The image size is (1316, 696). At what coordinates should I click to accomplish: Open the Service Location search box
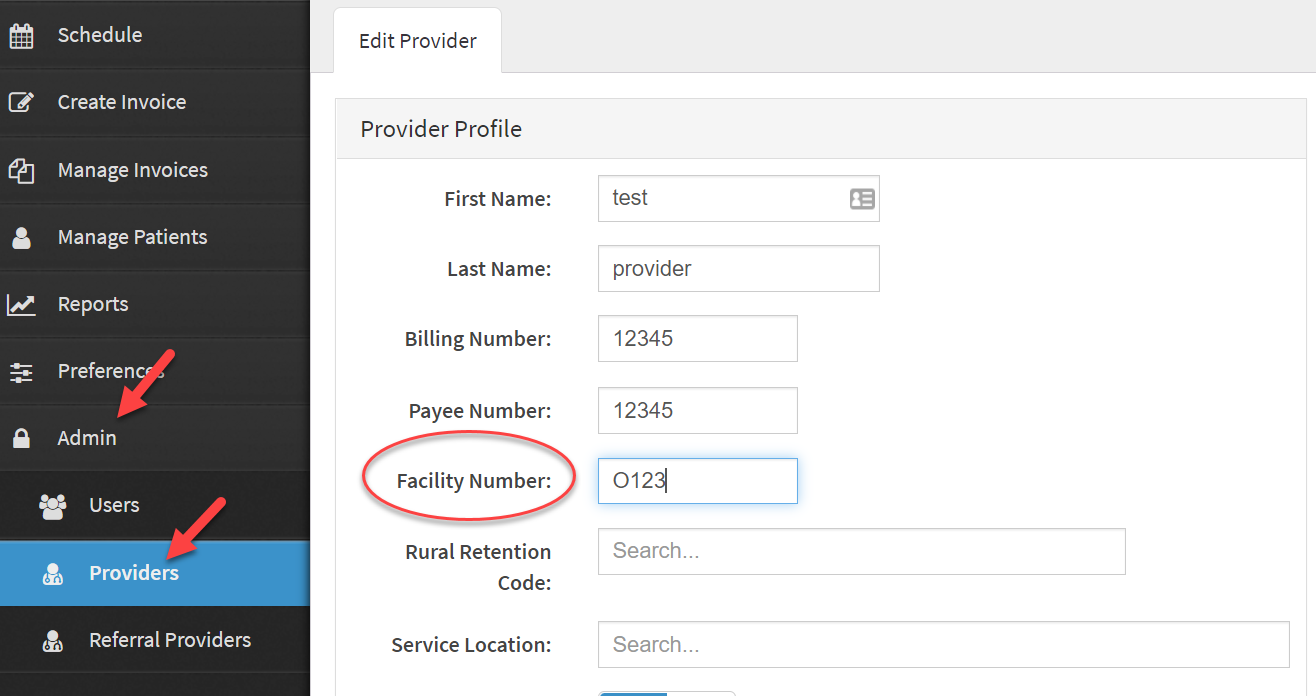943,644
